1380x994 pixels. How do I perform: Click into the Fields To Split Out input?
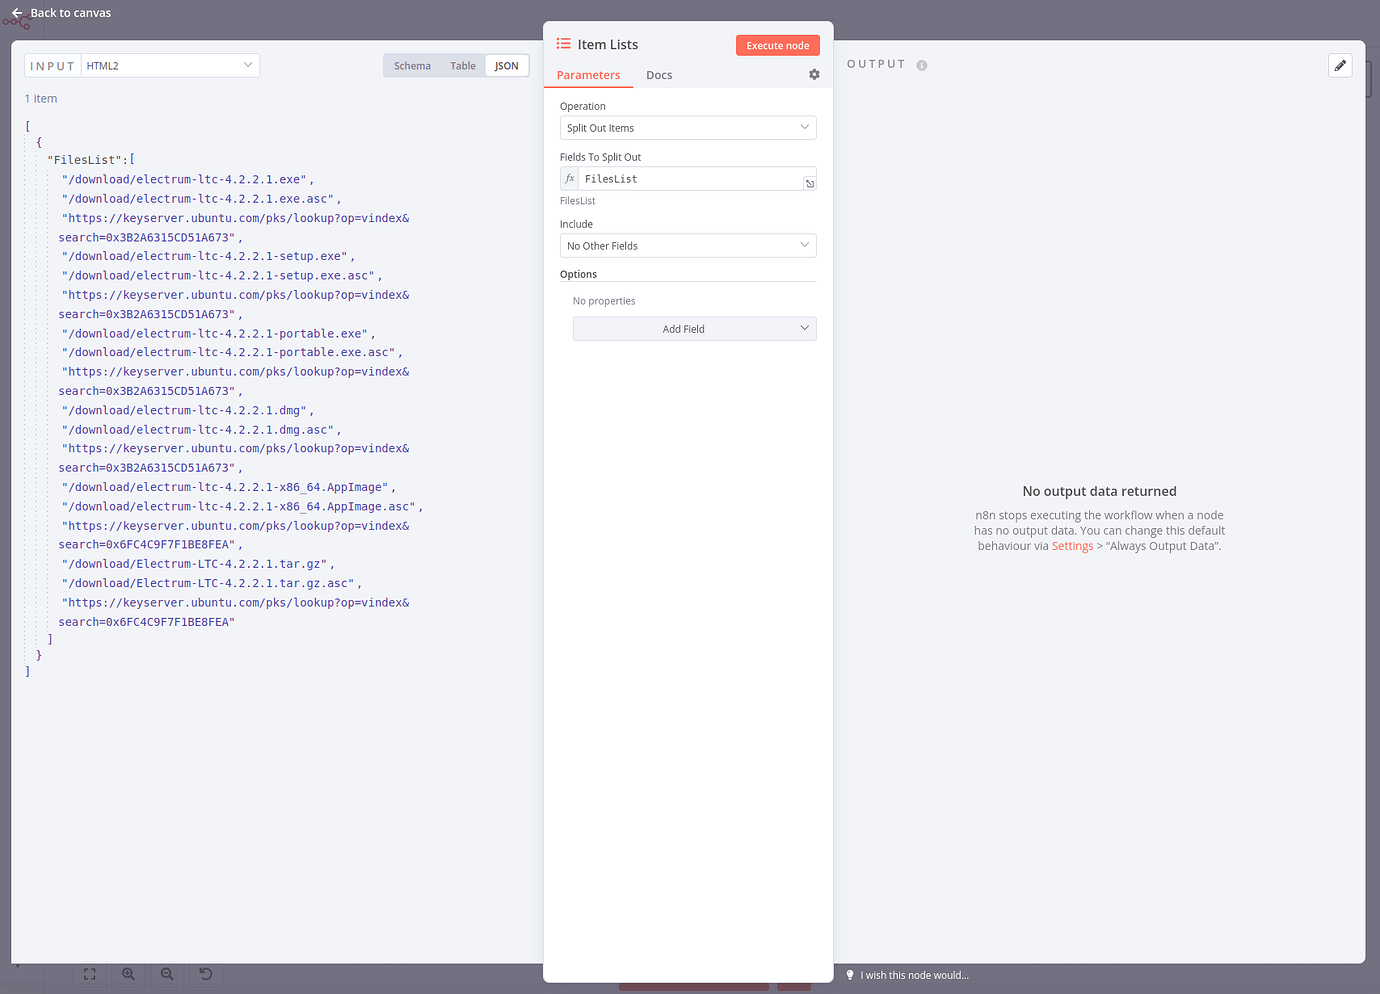[690, 179]
